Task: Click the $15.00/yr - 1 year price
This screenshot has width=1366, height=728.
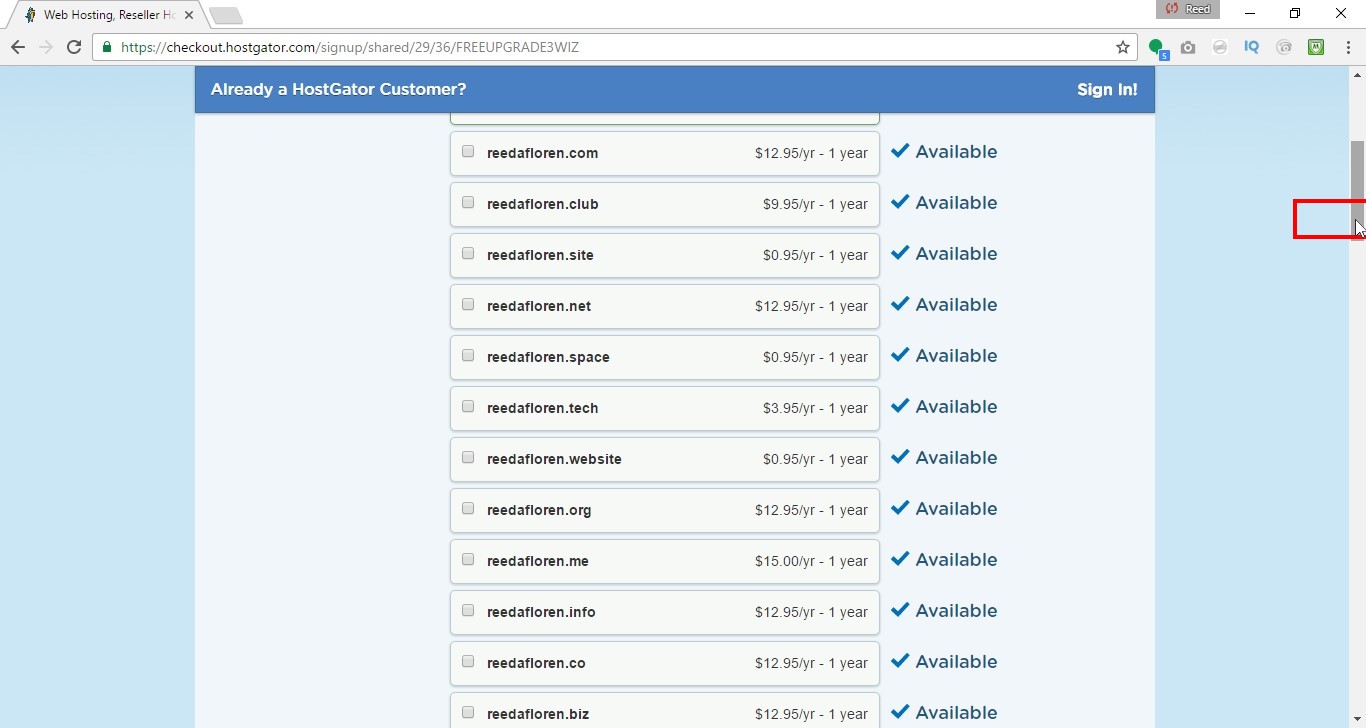Action: 811,562
